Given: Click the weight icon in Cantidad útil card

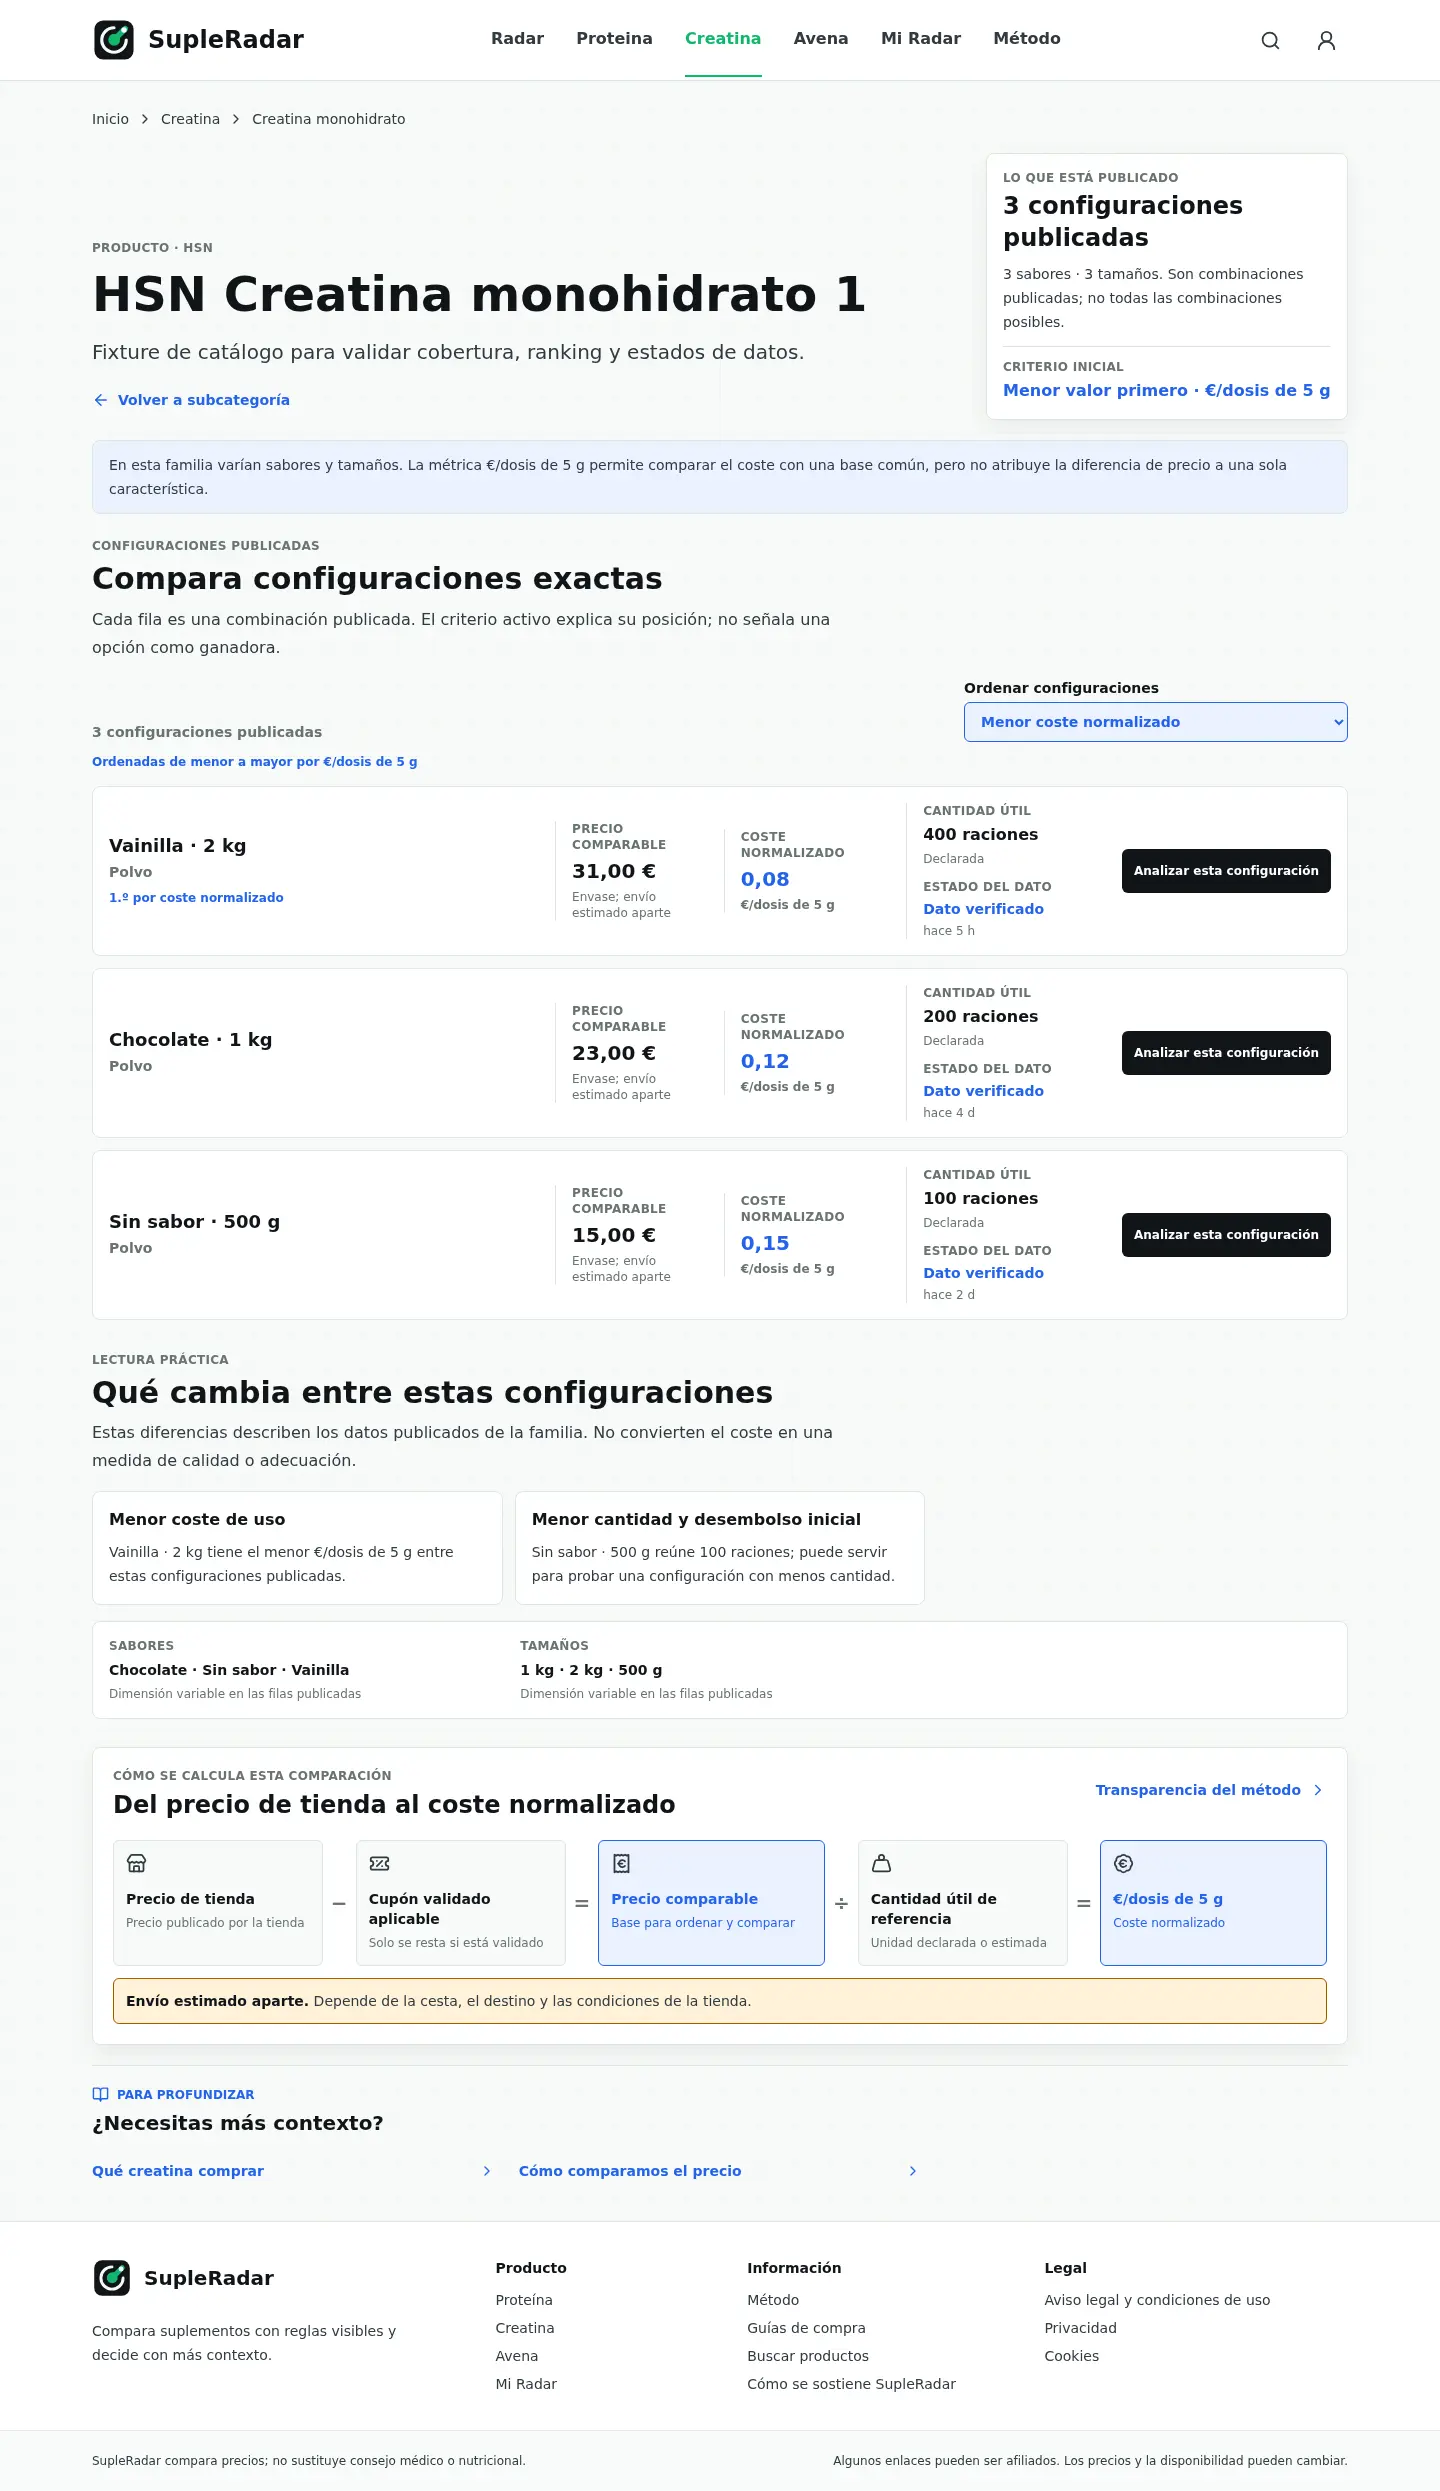Looking at the screenshot, I should (x=881, y=1863).
